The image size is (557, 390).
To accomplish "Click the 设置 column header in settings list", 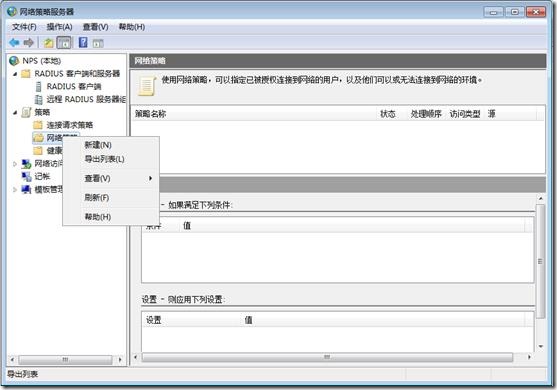I will coord(191,320).
